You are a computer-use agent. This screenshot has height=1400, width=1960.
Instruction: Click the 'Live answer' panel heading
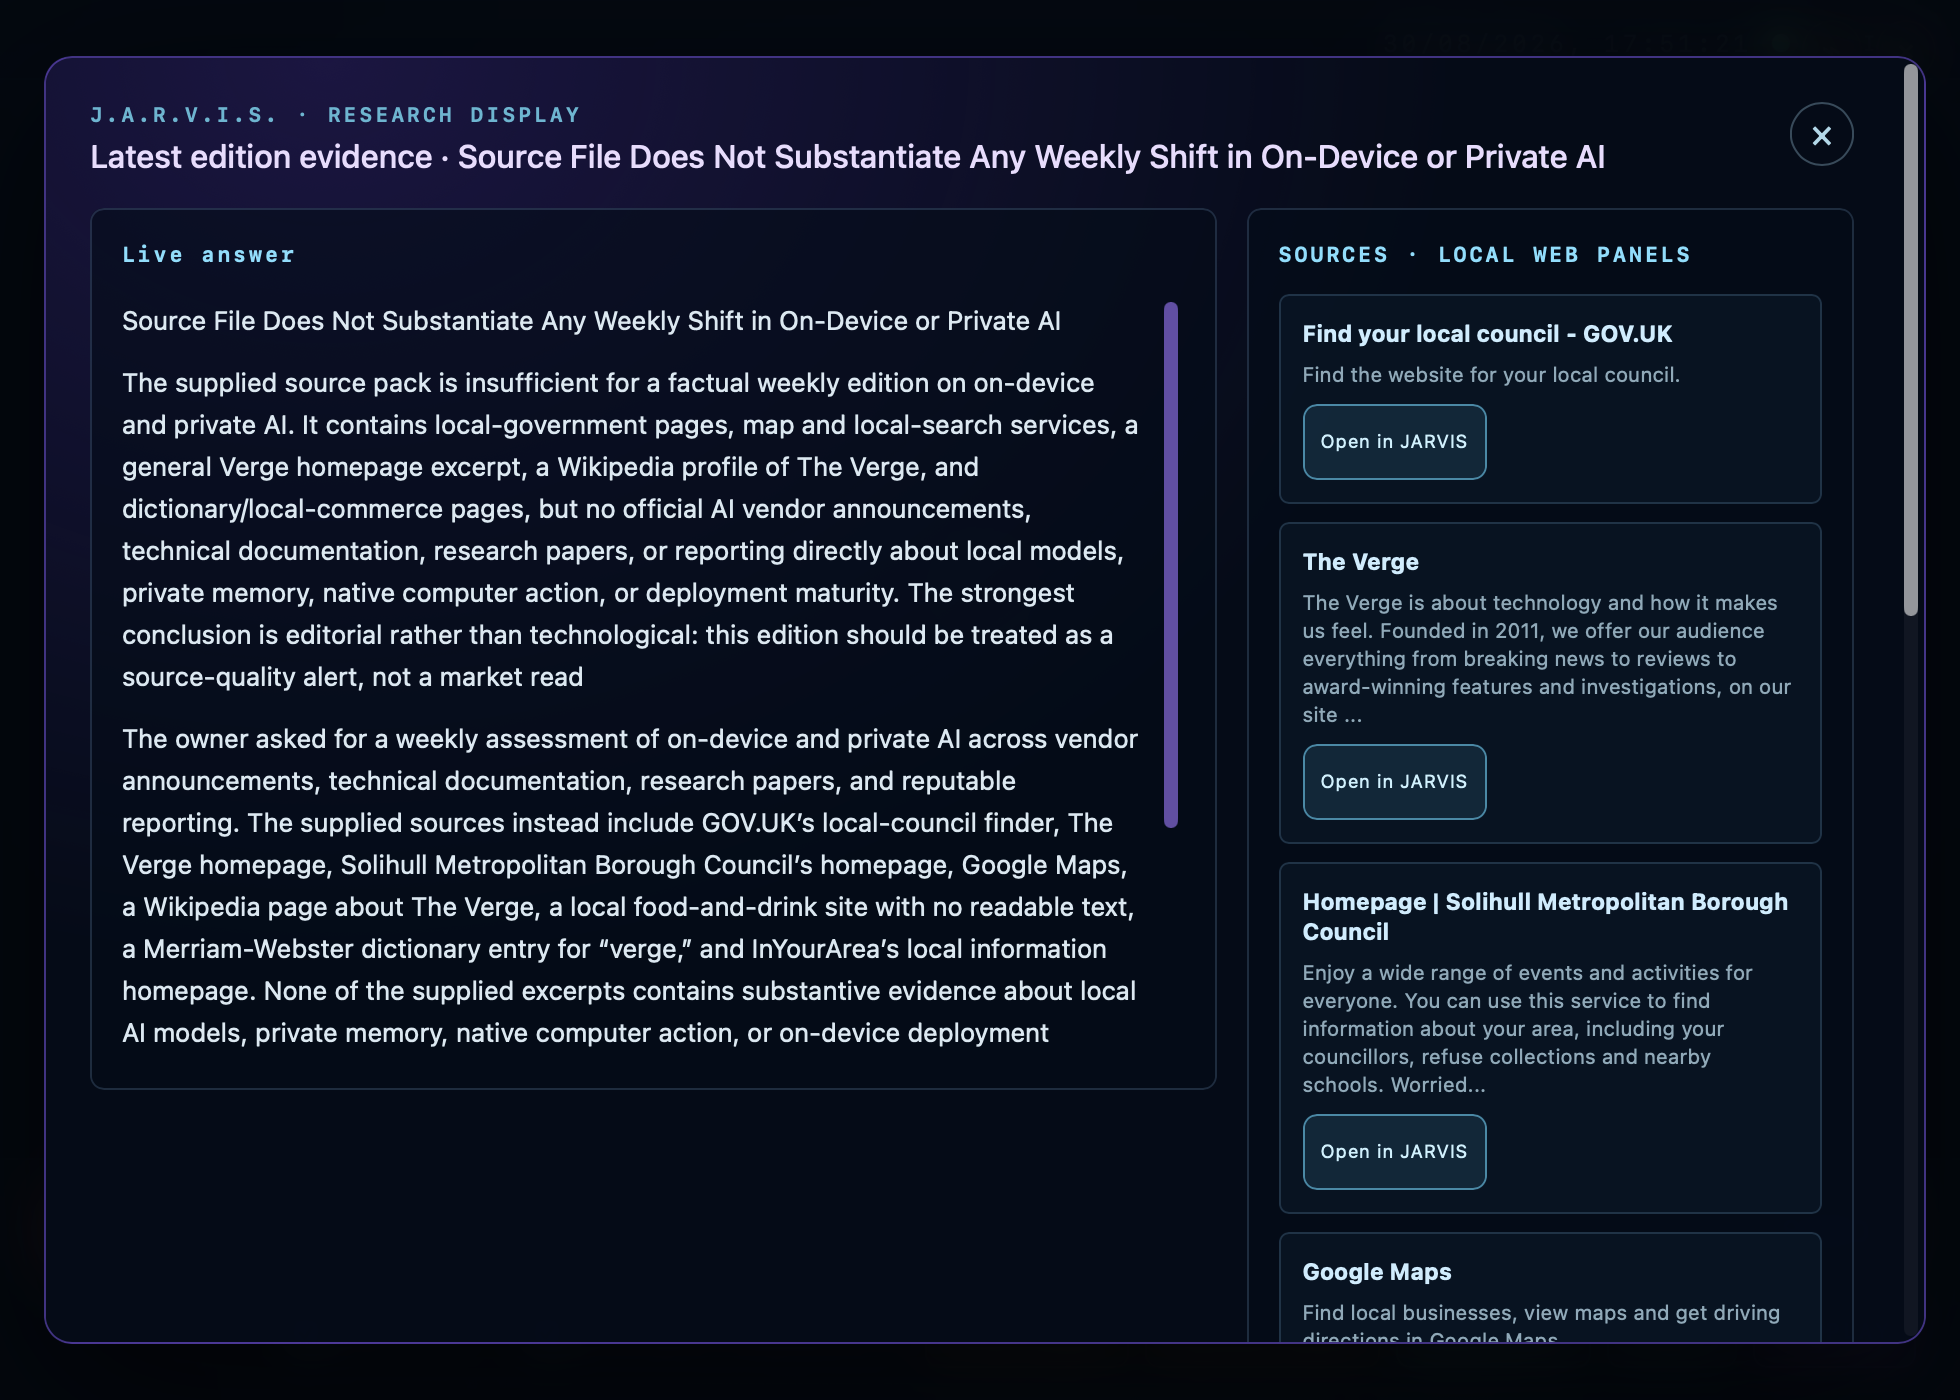click(208, 255)
